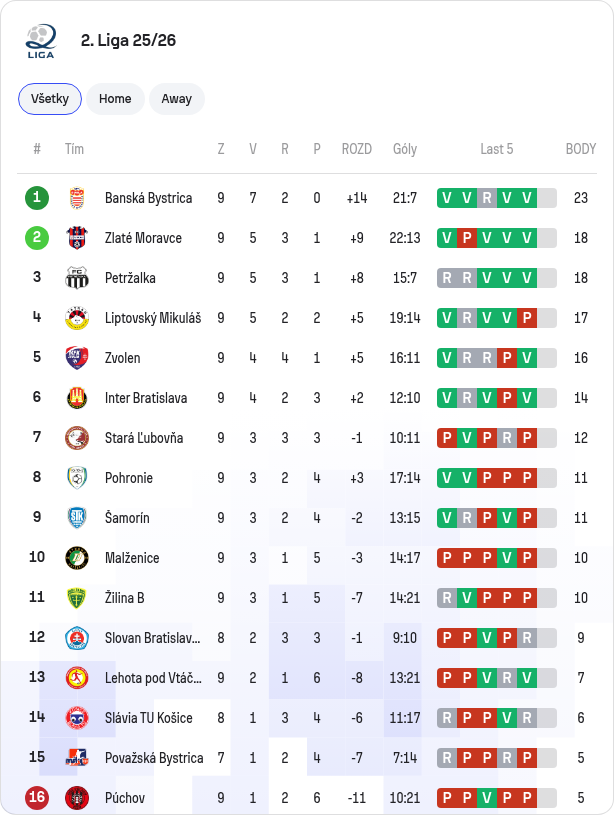Click Banská Bystrica's grey R draw badge
Viewport: 614px width, 815px height.
click(x=487, y=198)
